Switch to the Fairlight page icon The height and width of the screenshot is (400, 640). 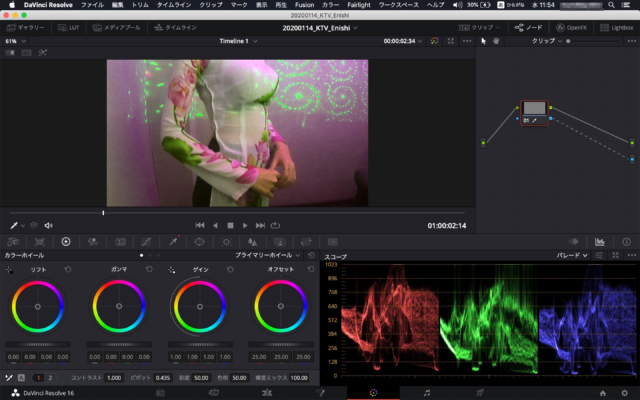pos(427,392)
